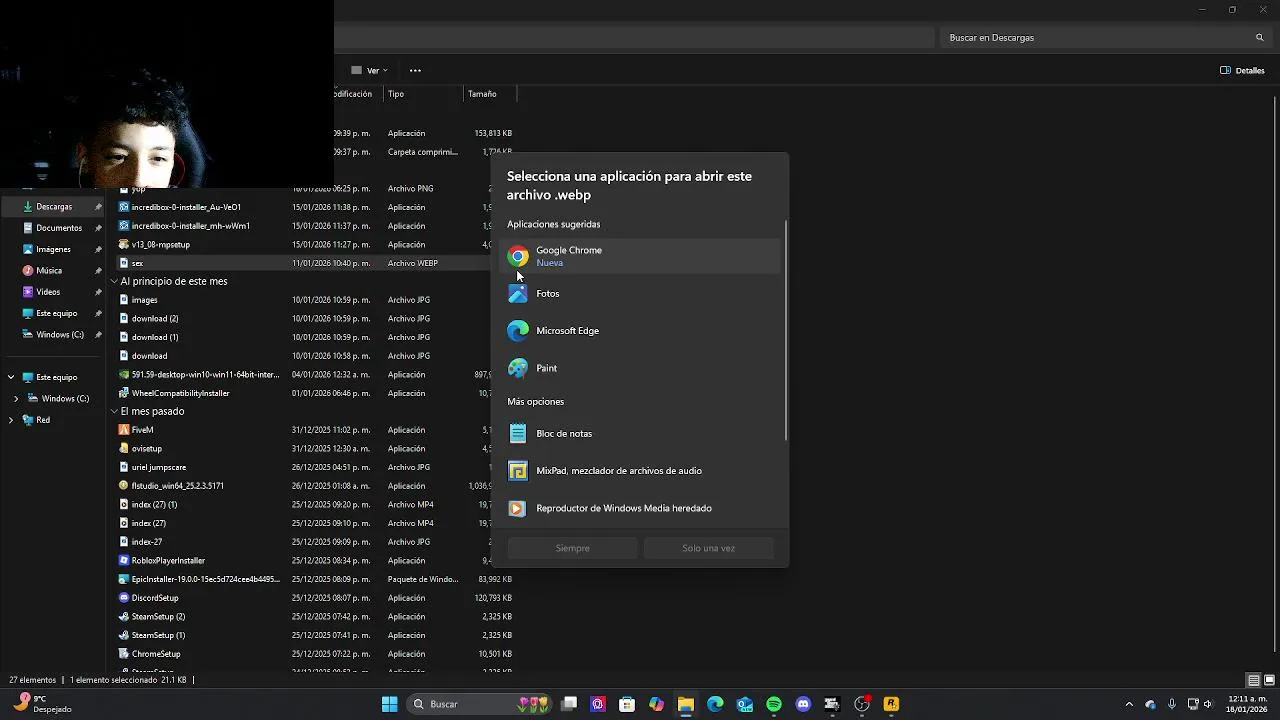
Task: Select the Fotos app icon
Action: [518, 294]
